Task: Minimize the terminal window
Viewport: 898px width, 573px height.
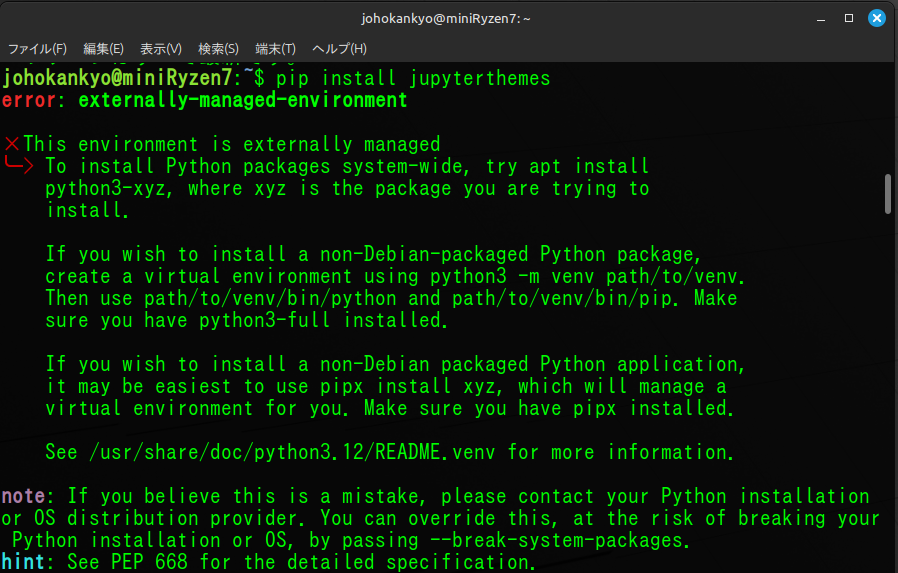Action: [821, 18]
